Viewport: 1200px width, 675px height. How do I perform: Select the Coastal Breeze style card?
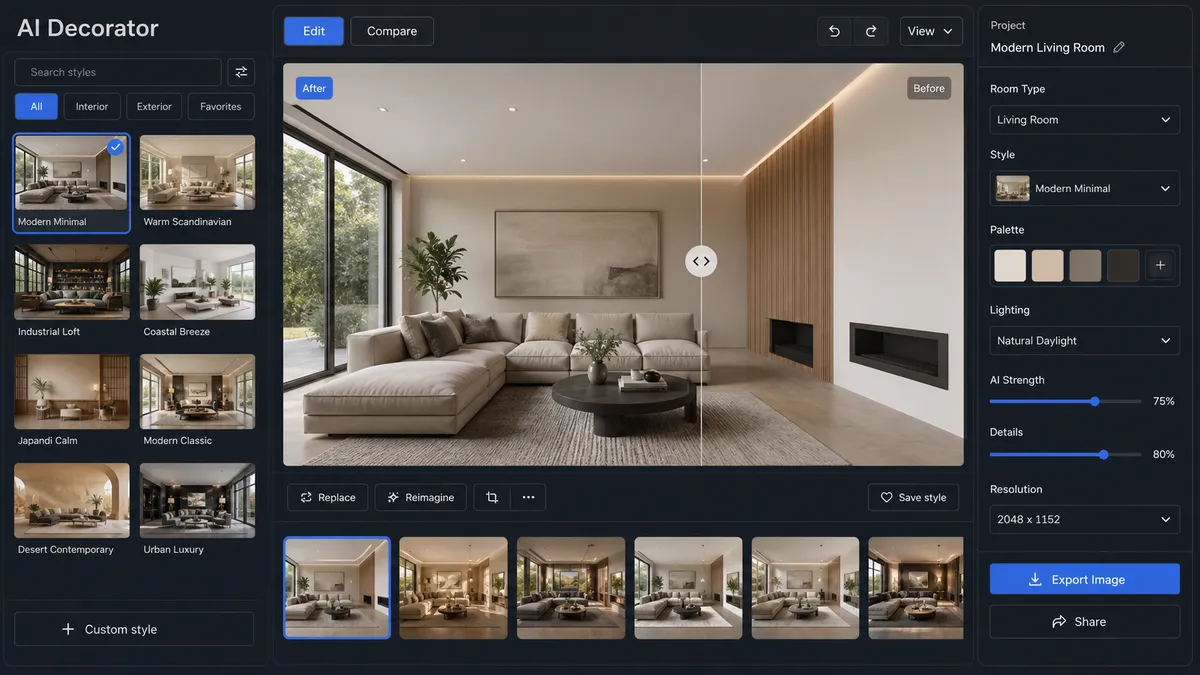[x=197, y=292]
